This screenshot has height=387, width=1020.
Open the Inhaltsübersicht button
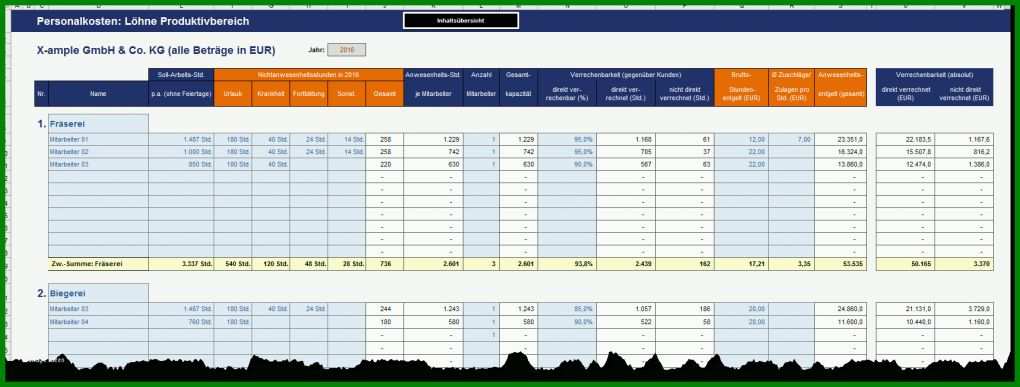point(461,21)
